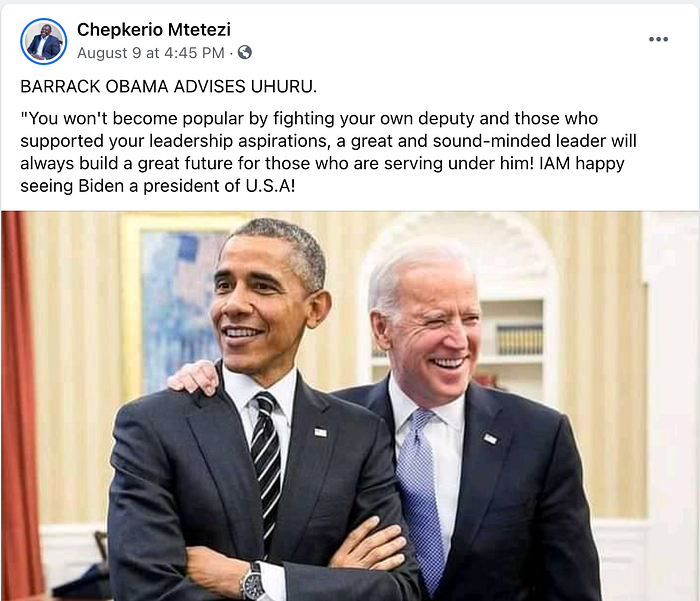This screenshot has width=700, height=601.
Task: Click the flag lapel pin on striped-tie man
Action: pos(321,432)
